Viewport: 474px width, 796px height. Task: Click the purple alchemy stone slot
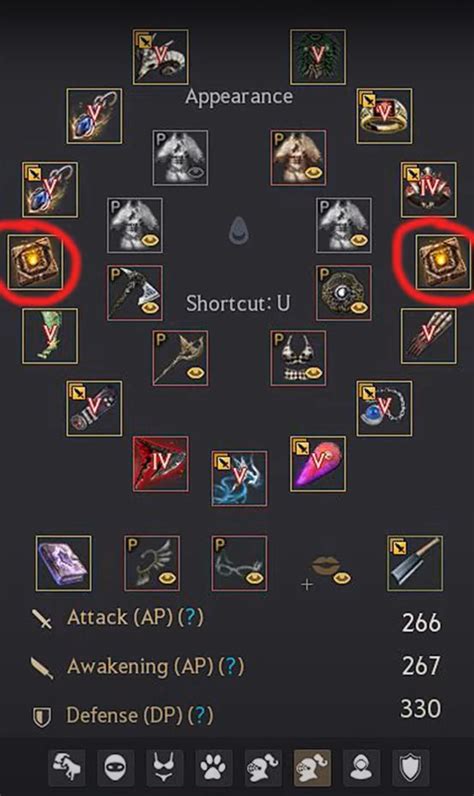coord(318,464)
